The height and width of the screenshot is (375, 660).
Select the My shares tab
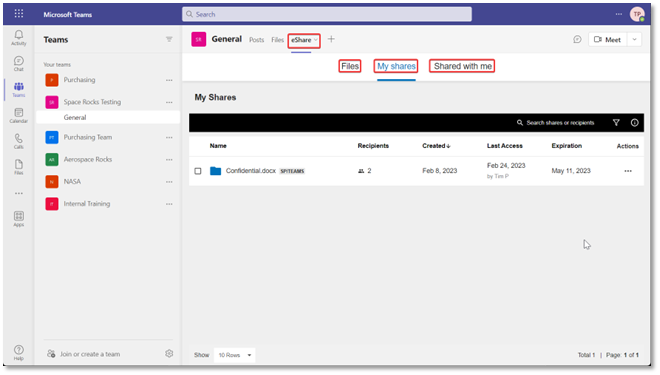point(396,66)
